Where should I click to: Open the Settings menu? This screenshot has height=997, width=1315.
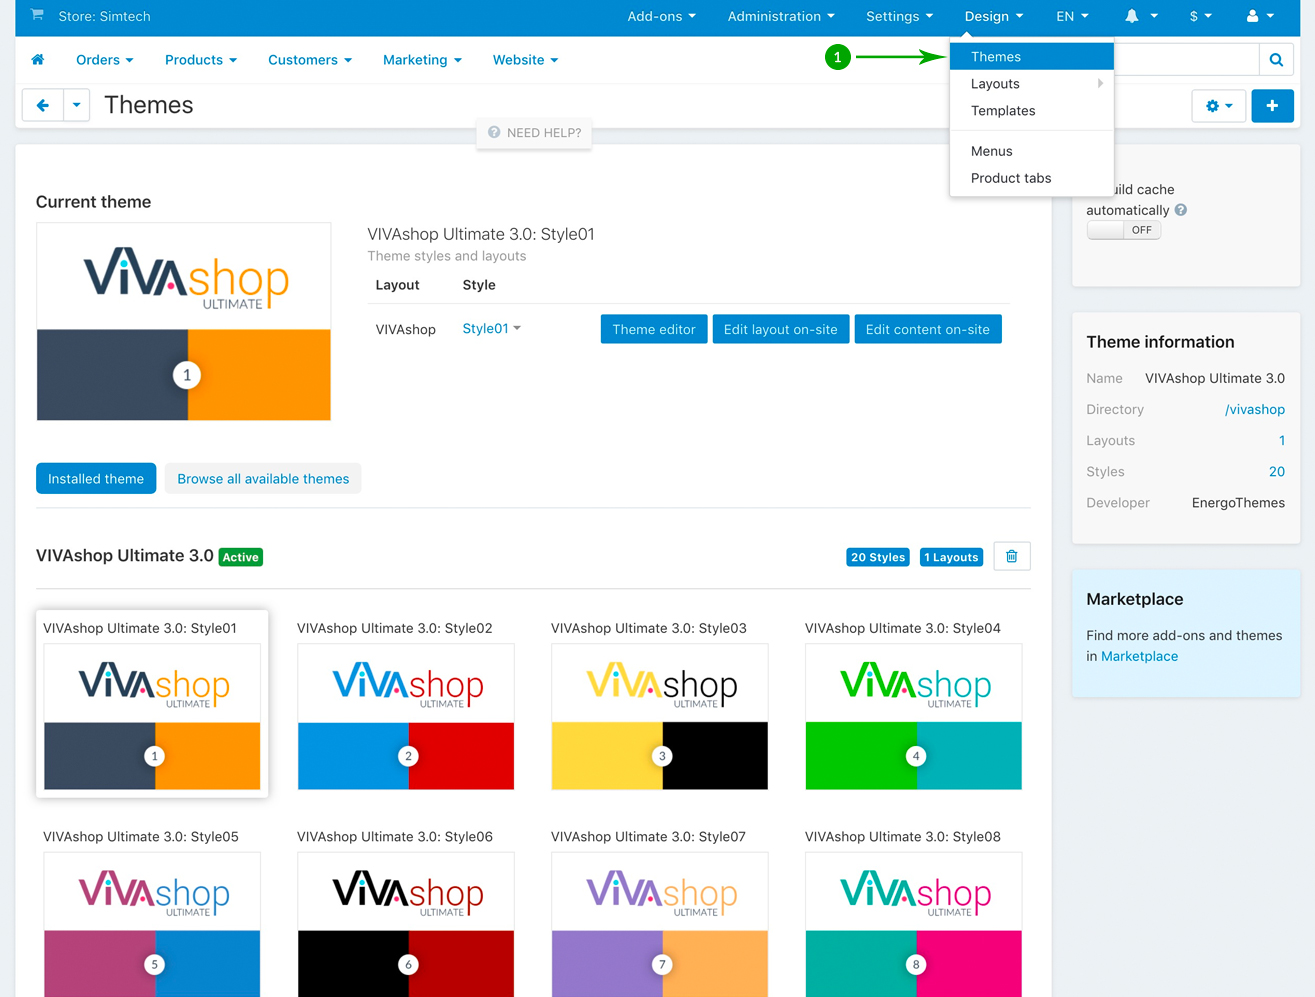tap(899, 16)
